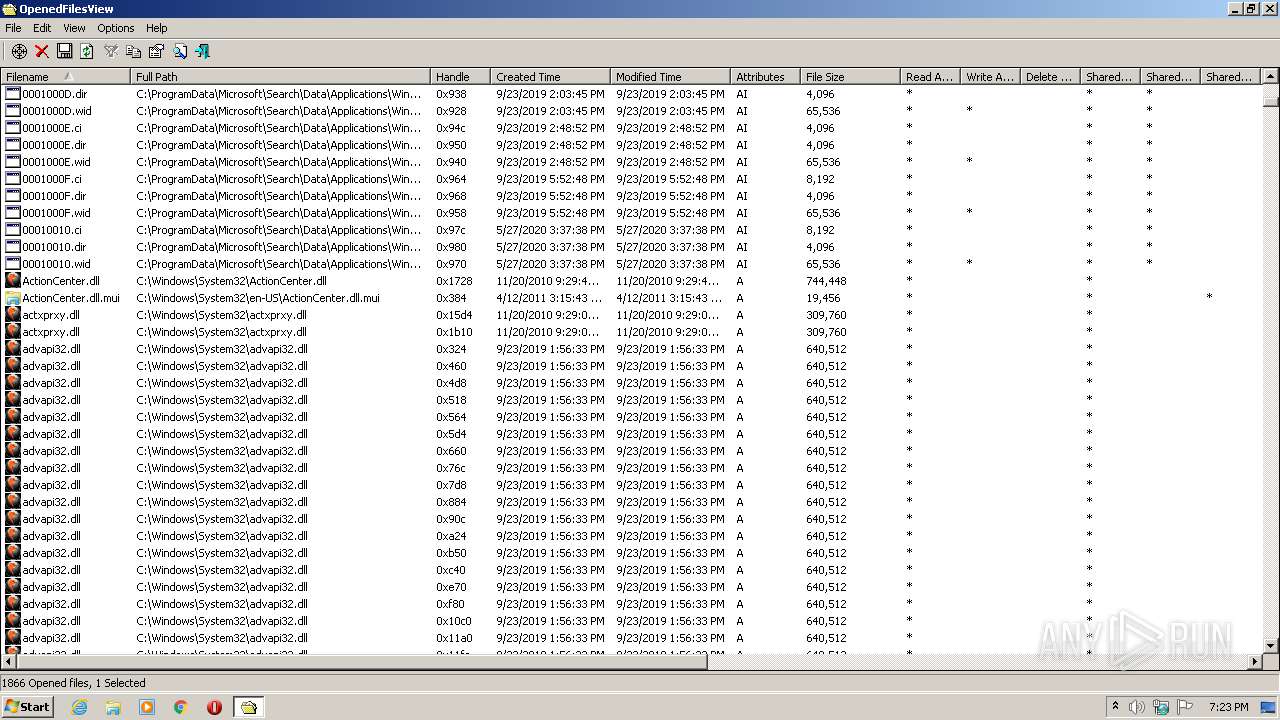Open the Edit menu
1280x720 pixels.
(x=42, y=28)
